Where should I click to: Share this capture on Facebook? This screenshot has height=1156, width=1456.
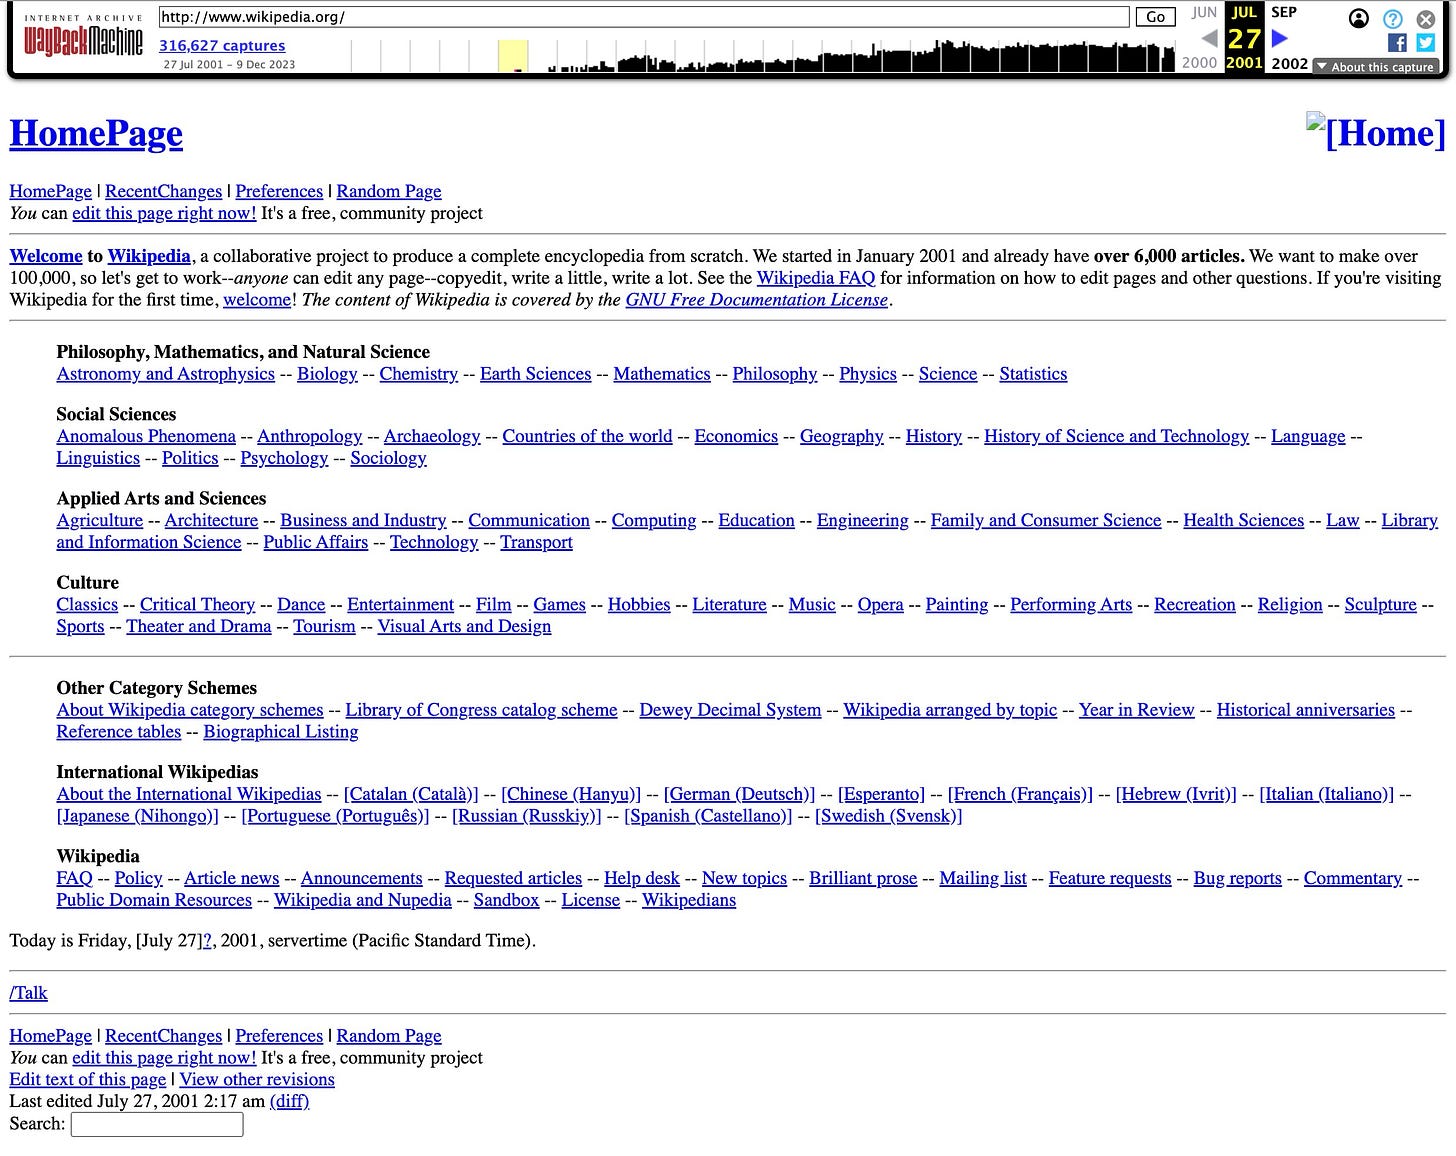click(1397, 42)
